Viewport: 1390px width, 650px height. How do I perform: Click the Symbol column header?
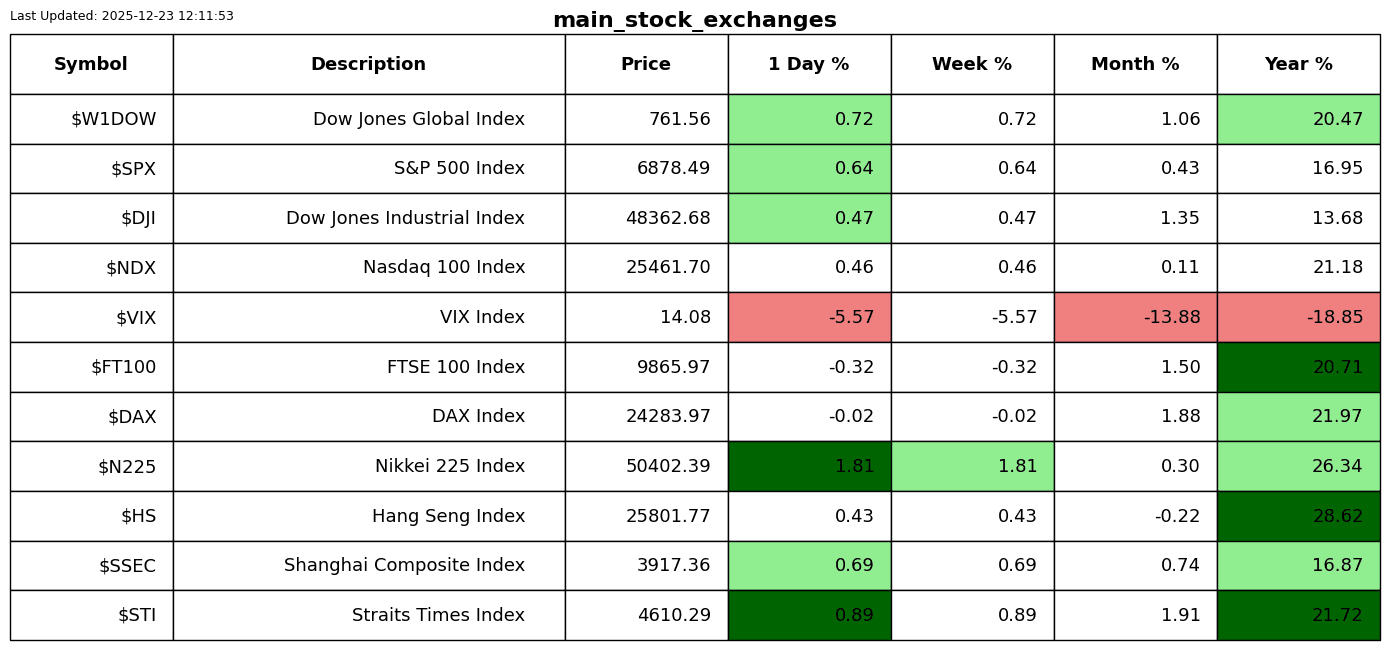coord(91,64)
